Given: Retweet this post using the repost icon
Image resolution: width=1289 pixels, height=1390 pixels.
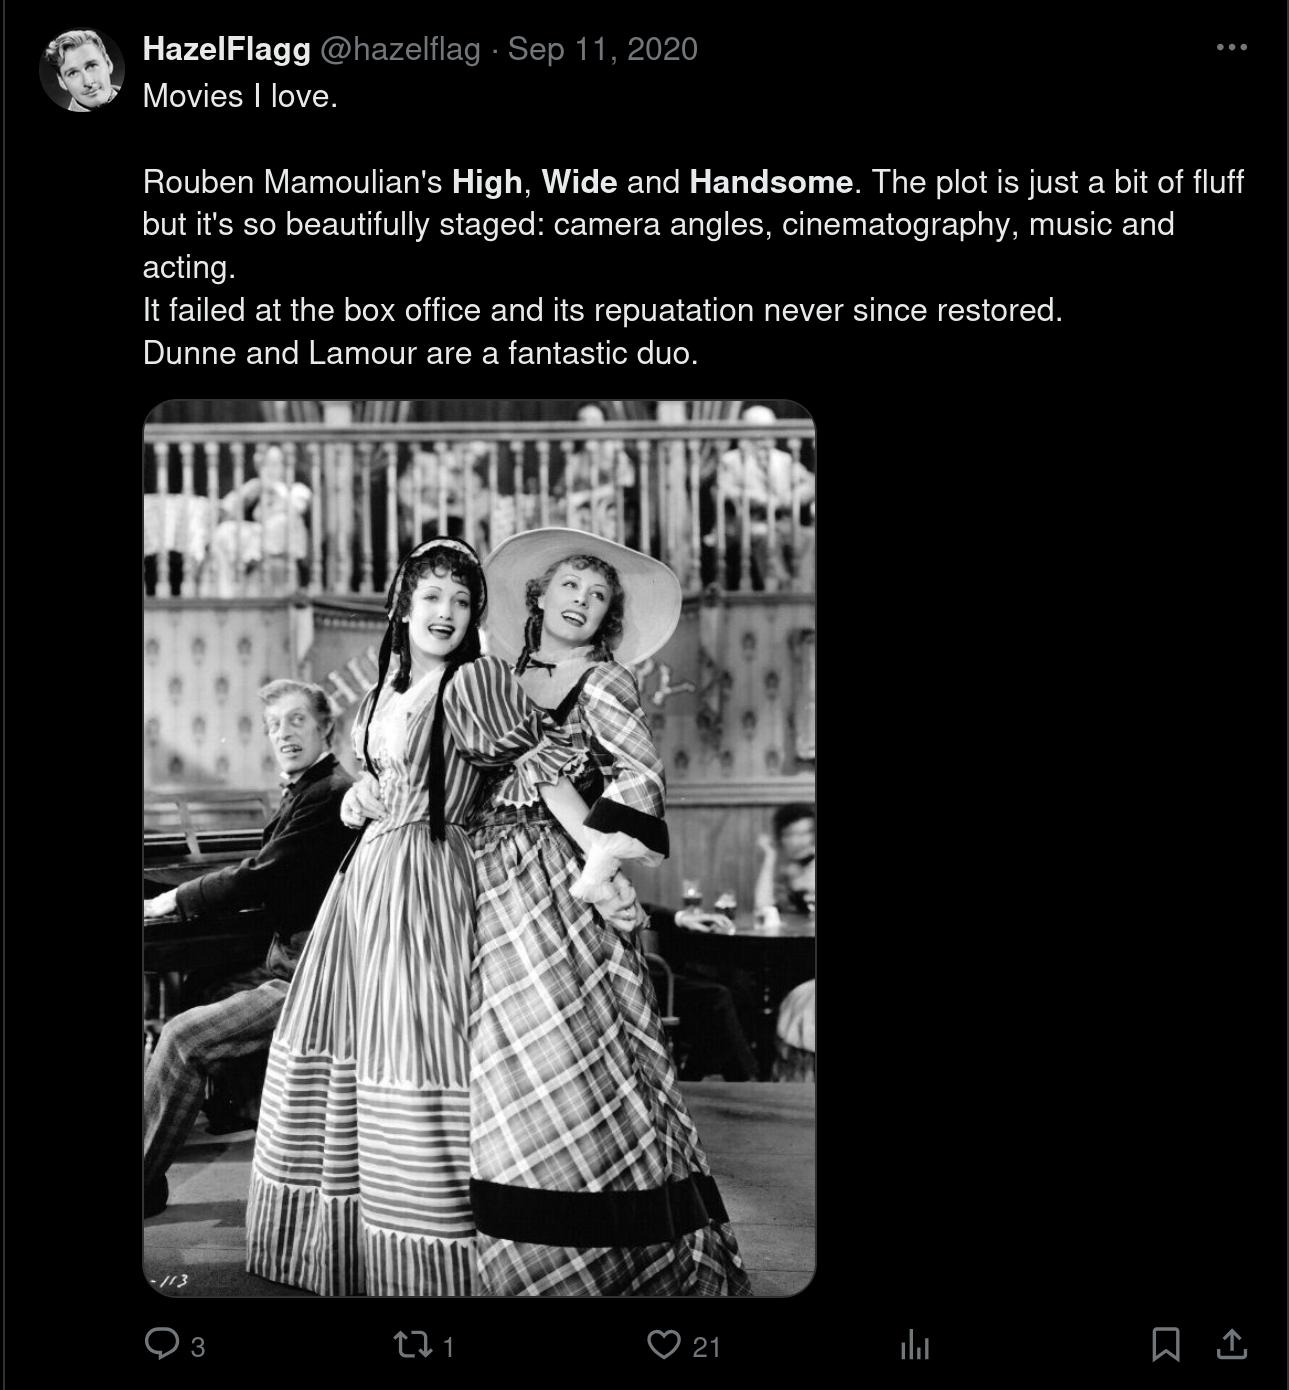Looking at the screenshot, I should (411, 1344).
